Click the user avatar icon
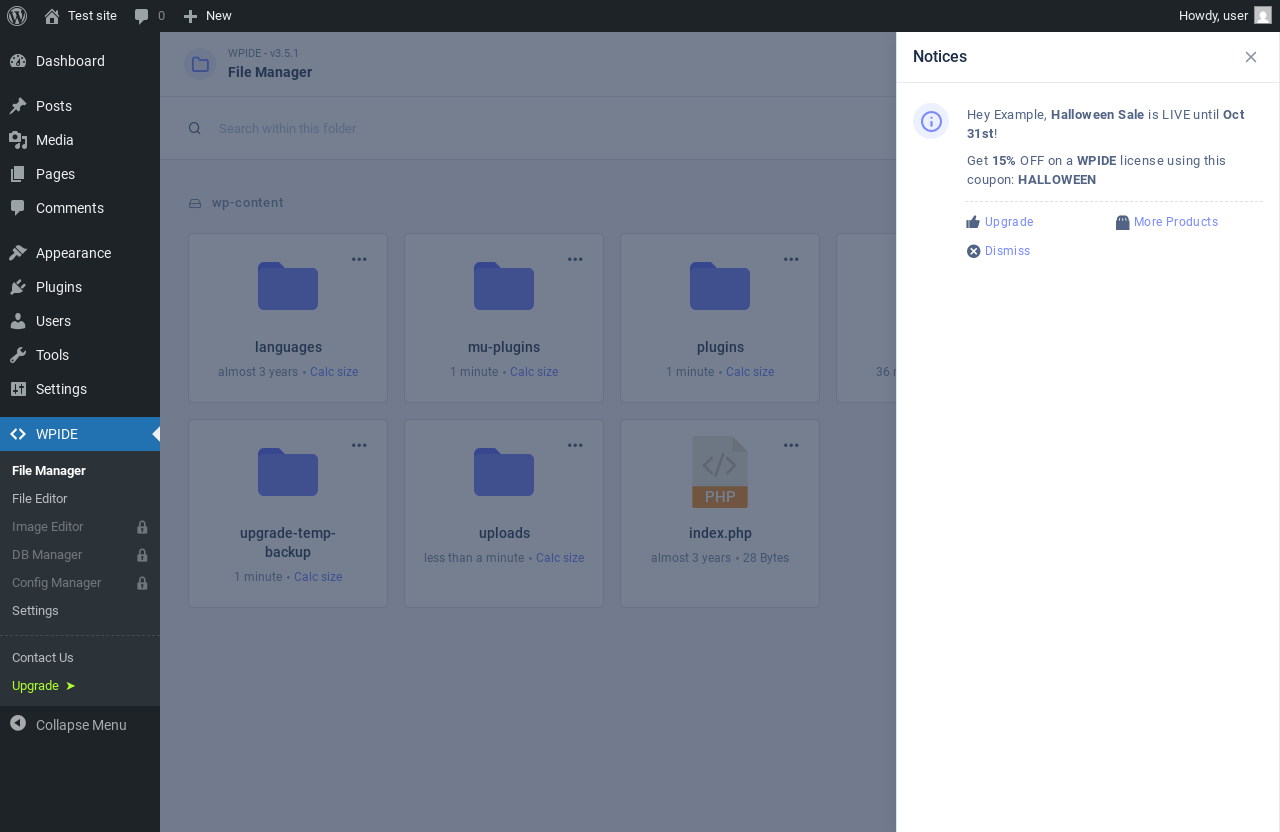 click(1263, 16)
